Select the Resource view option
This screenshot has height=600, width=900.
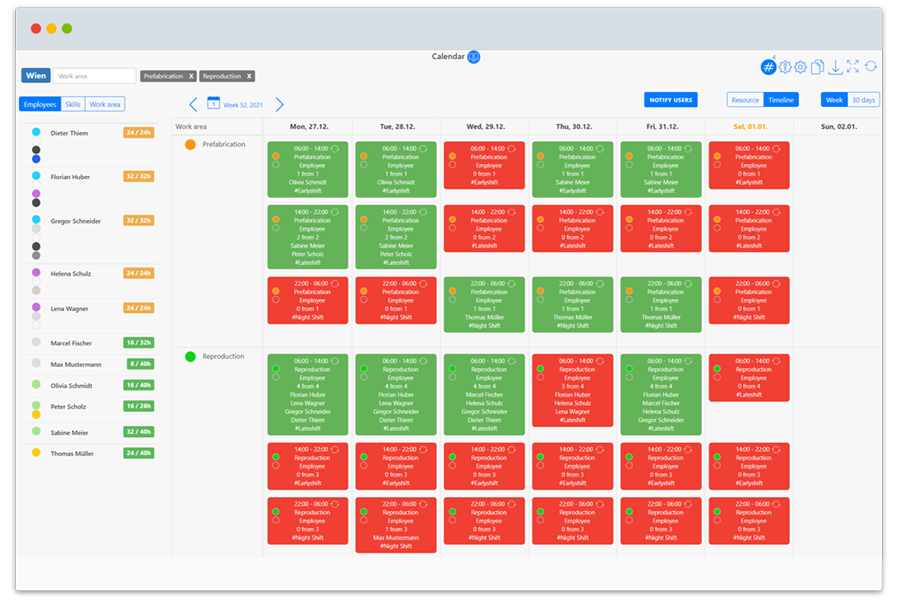[x=745, y=99]
